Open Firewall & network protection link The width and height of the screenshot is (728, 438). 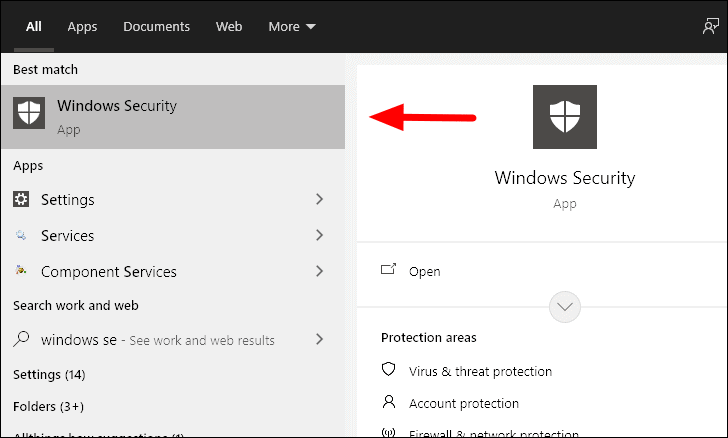494,433
